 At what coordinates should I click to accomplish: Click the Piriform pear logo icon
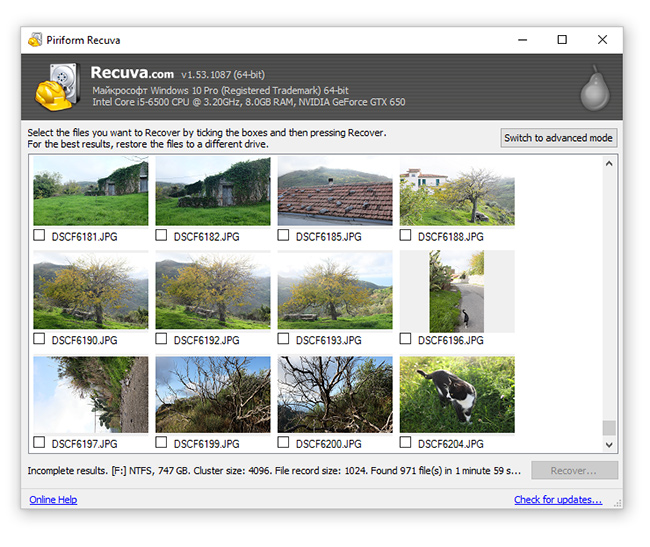(595, 88)
